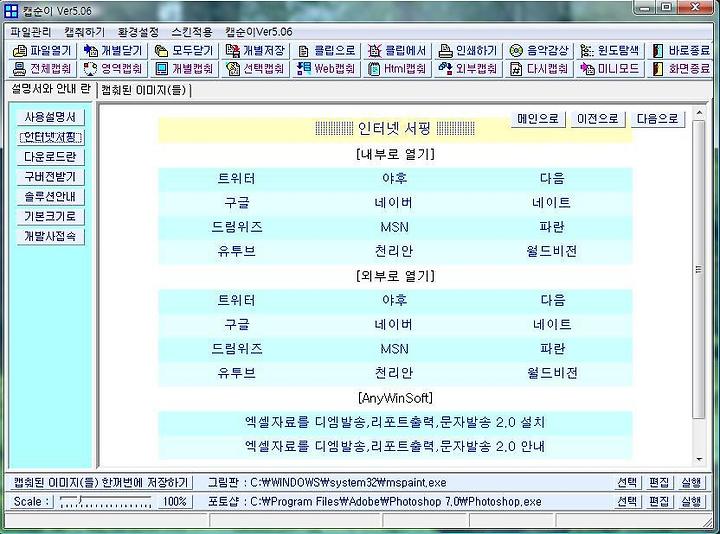
Task: Start Html캡춰 capture
Action: (397, 69)
